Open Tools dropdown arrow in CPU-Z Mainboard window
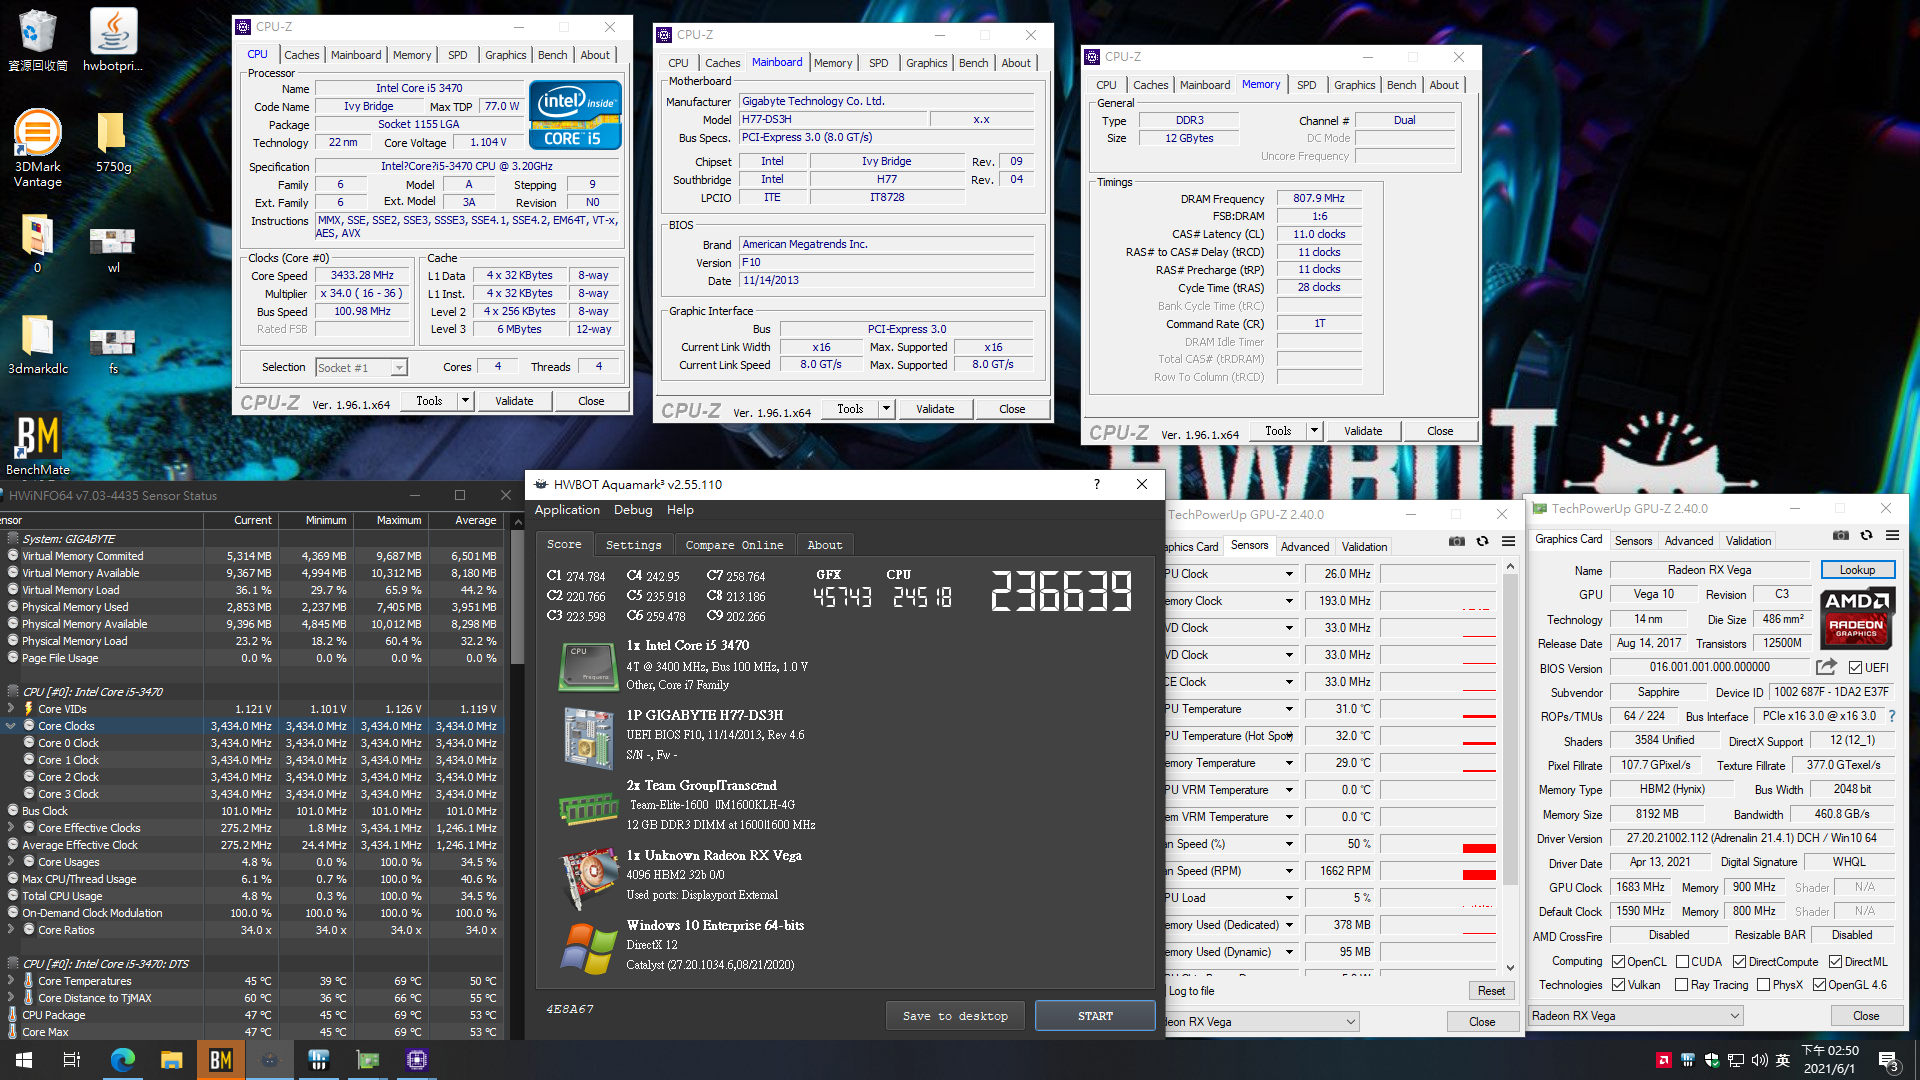The width and height of the screenshot is (1920, 1080). pyautogui.click(x=885, y=409)
